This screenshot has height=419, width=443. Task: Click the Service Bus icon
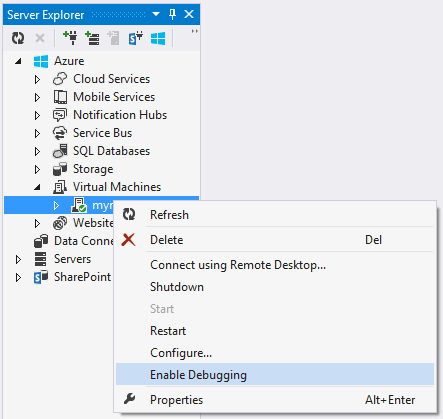pyautogui.click(x=60, y=133)
